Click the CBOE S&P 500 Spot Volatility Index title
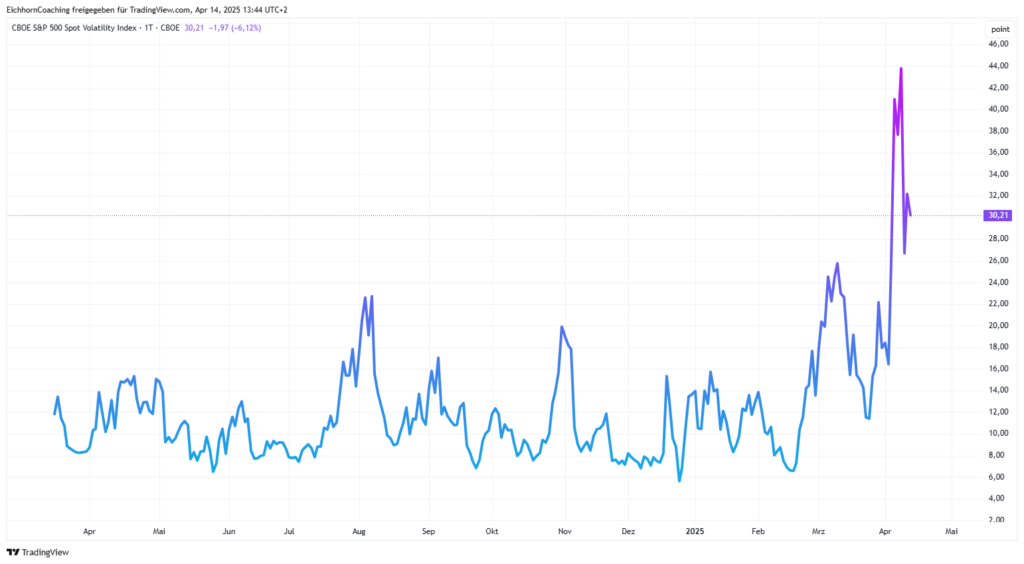The width and height of the screenshot is (1024, 564). (x=74, y=28)
